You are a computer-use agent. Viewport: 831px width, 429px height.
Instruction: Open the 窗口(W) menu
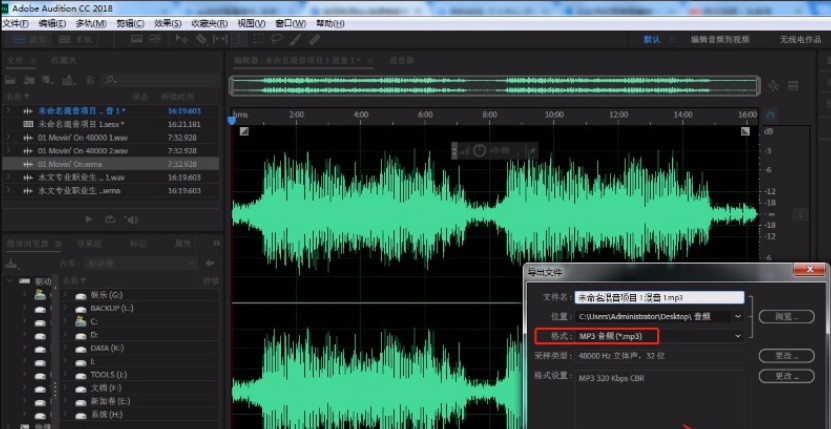tap(290, 23)
